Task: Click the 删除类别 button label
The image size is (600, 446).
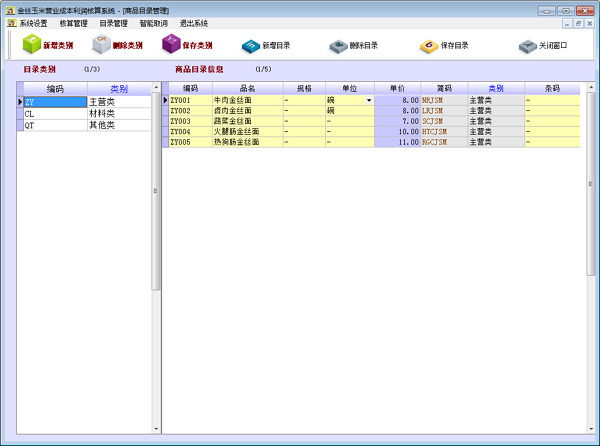Action: 128,46
